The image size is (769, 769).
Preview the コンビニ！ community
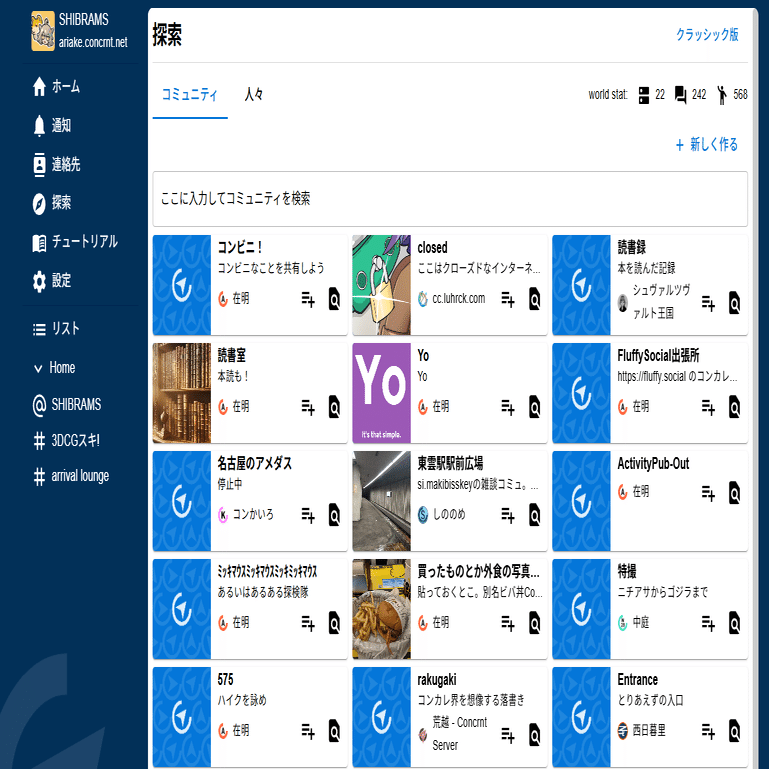pyautogui.click(x=334, y=299)
